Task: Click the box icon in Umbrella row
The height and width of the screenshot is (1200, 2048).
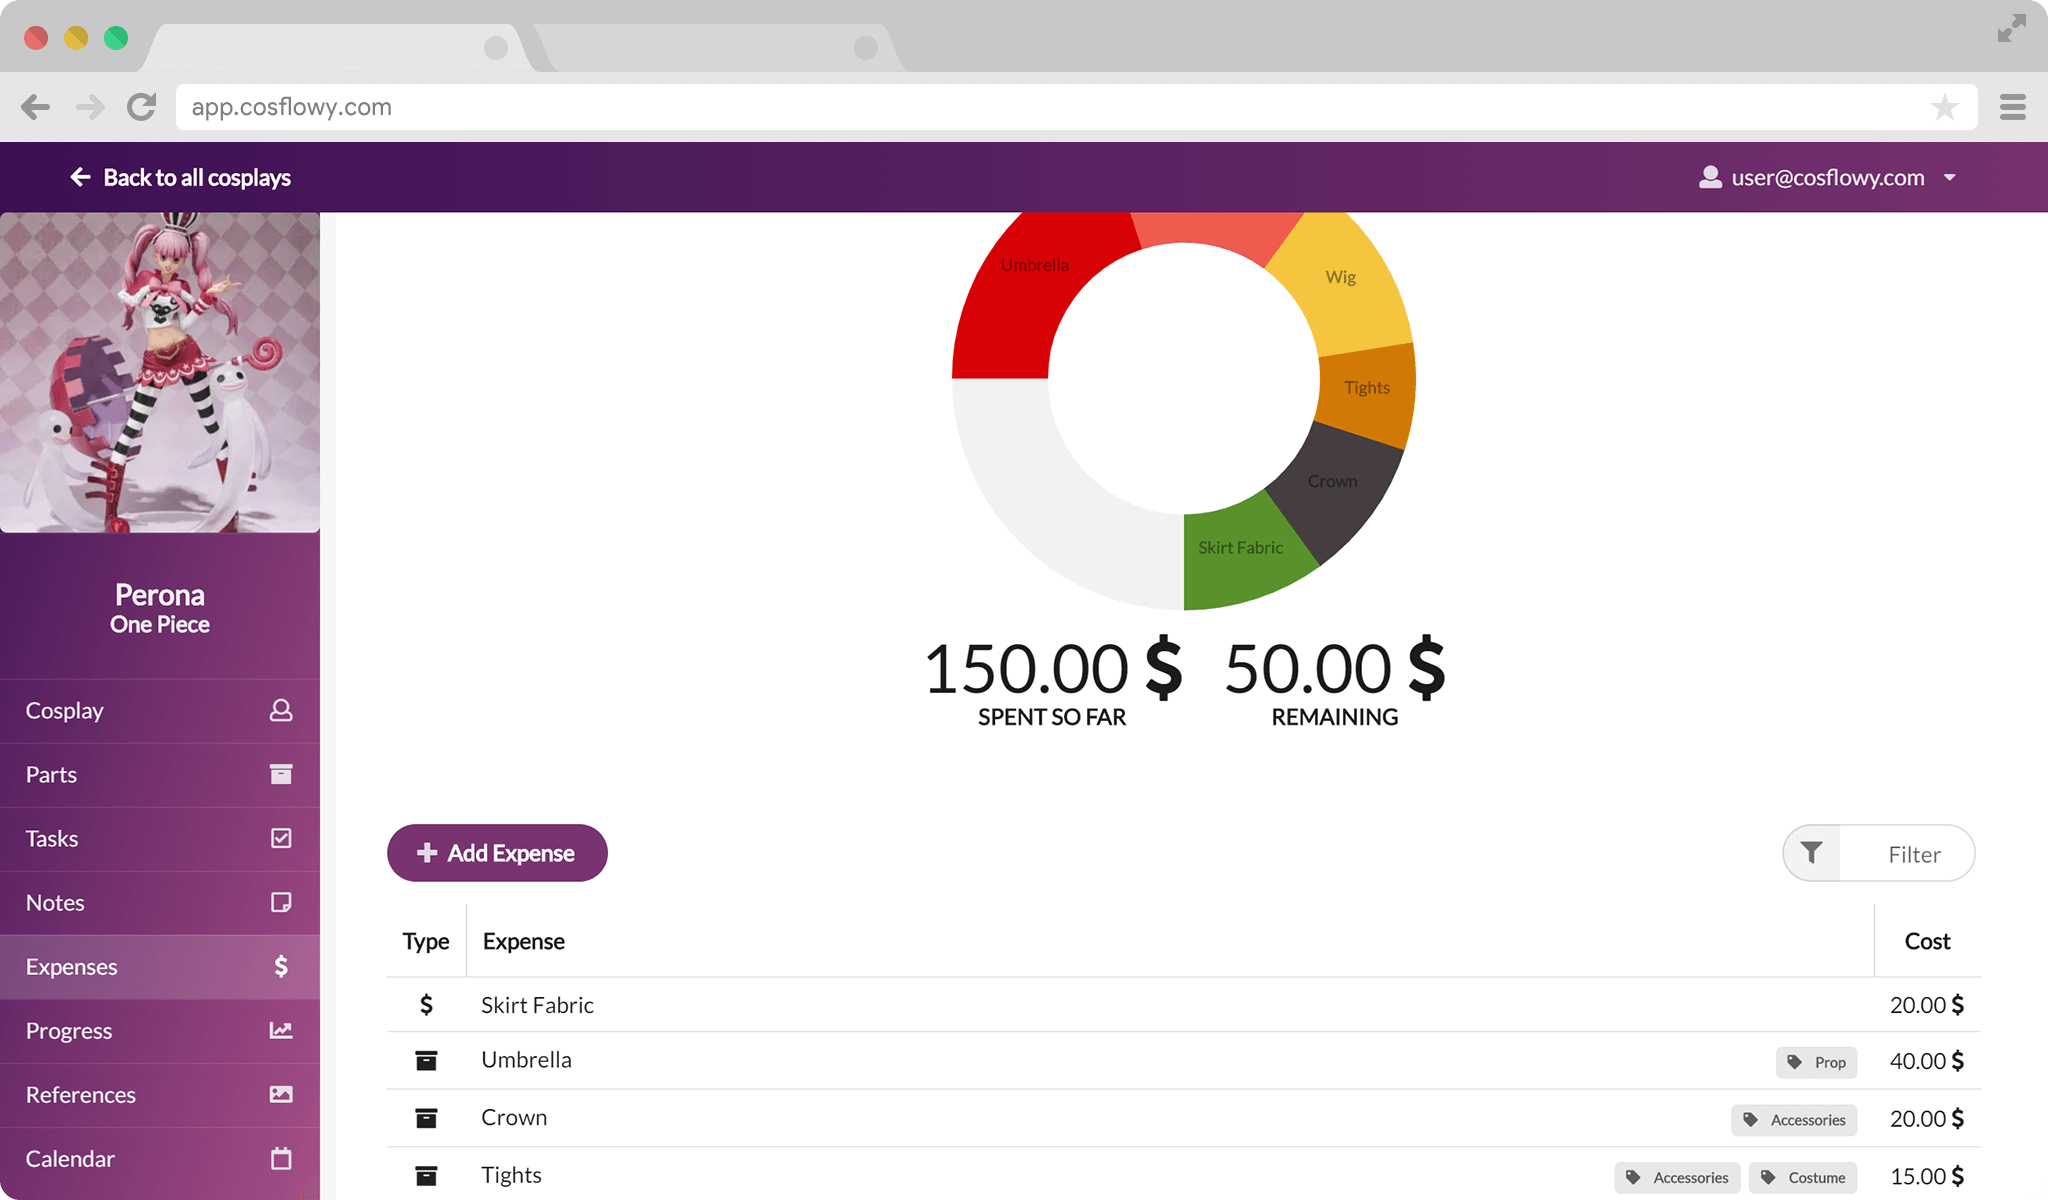Action: (426, 1061)
